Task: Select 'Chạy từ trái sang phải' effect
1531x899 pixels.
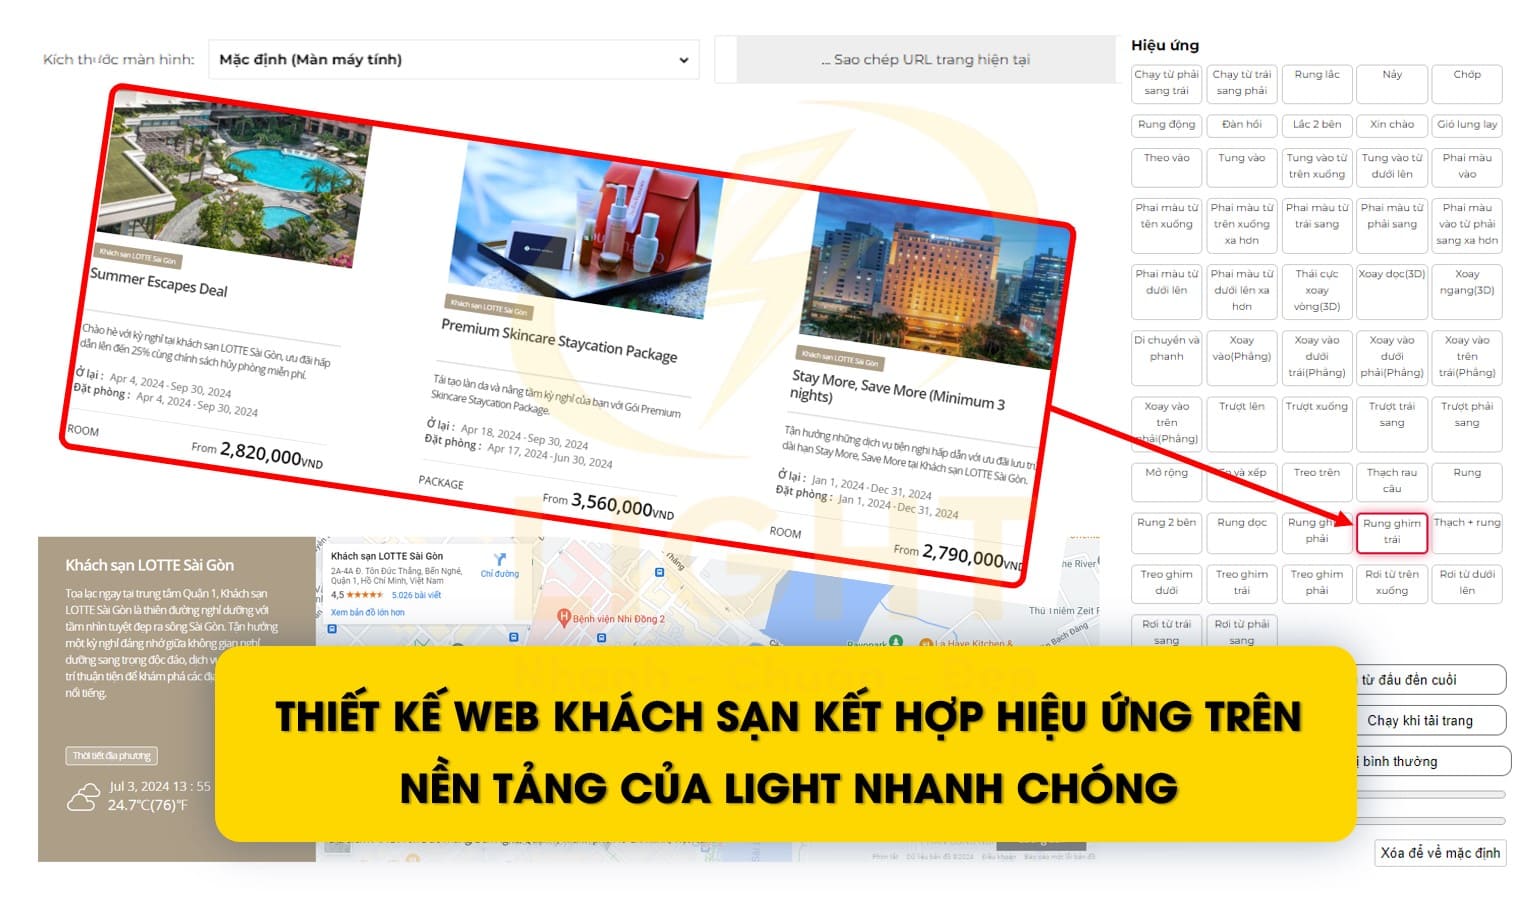Action: pos(1241,83)
